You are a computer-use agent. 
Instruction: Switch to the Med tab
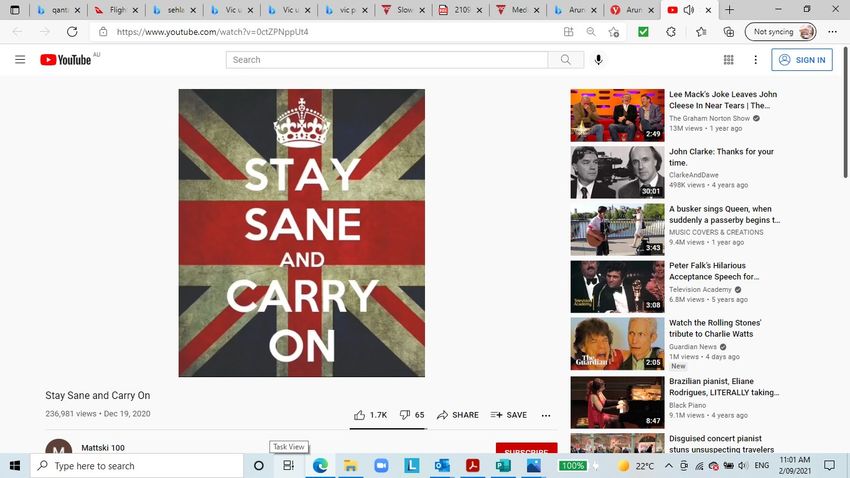click(518, 10)
